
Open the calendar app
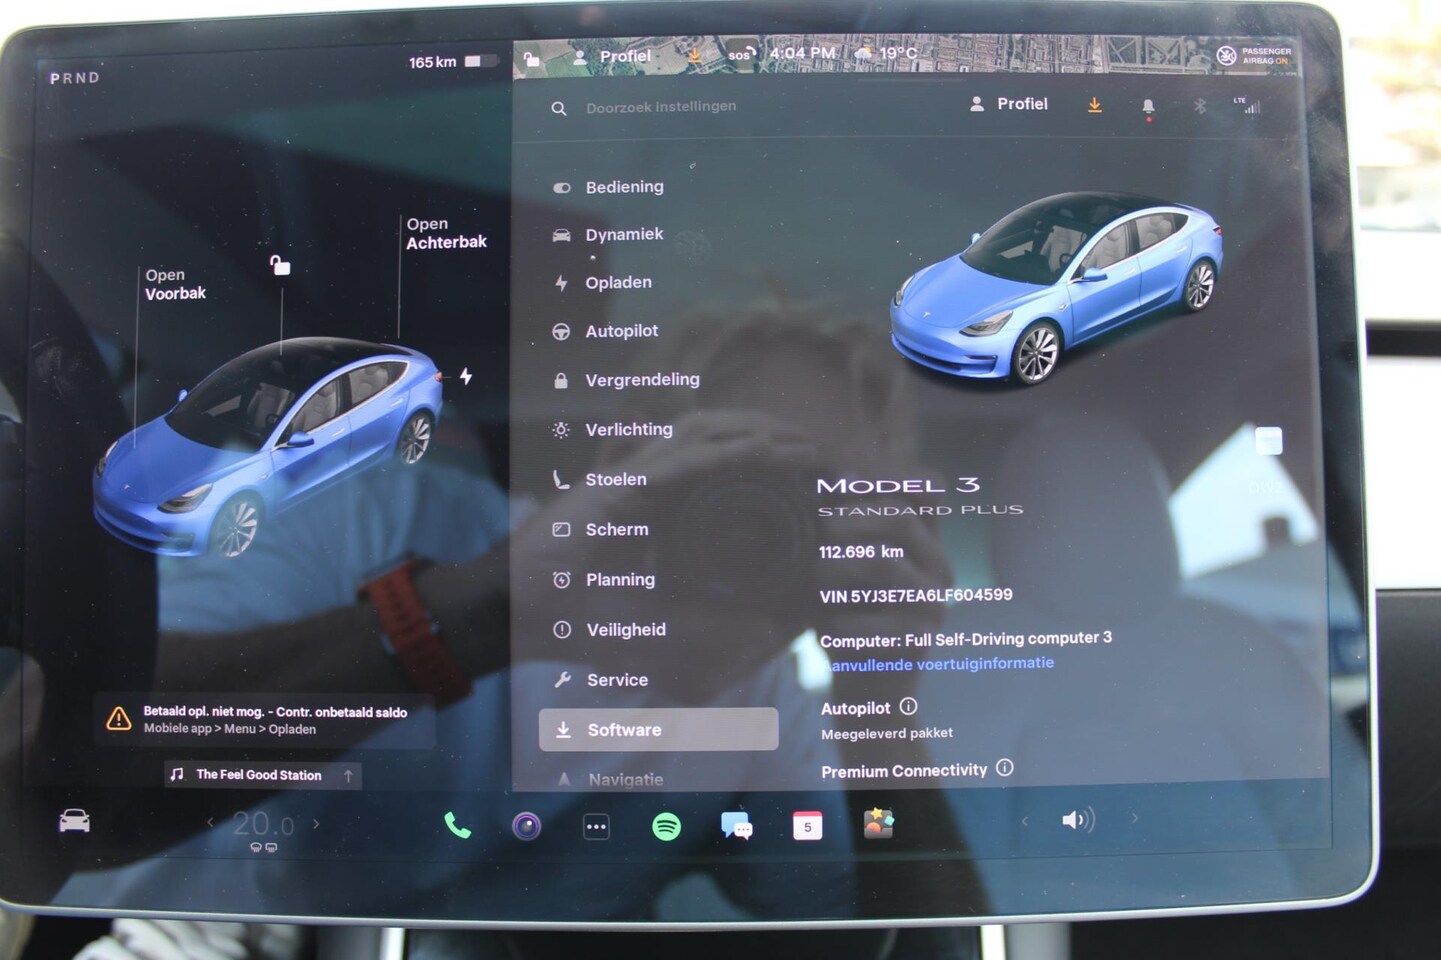point(807,826)
